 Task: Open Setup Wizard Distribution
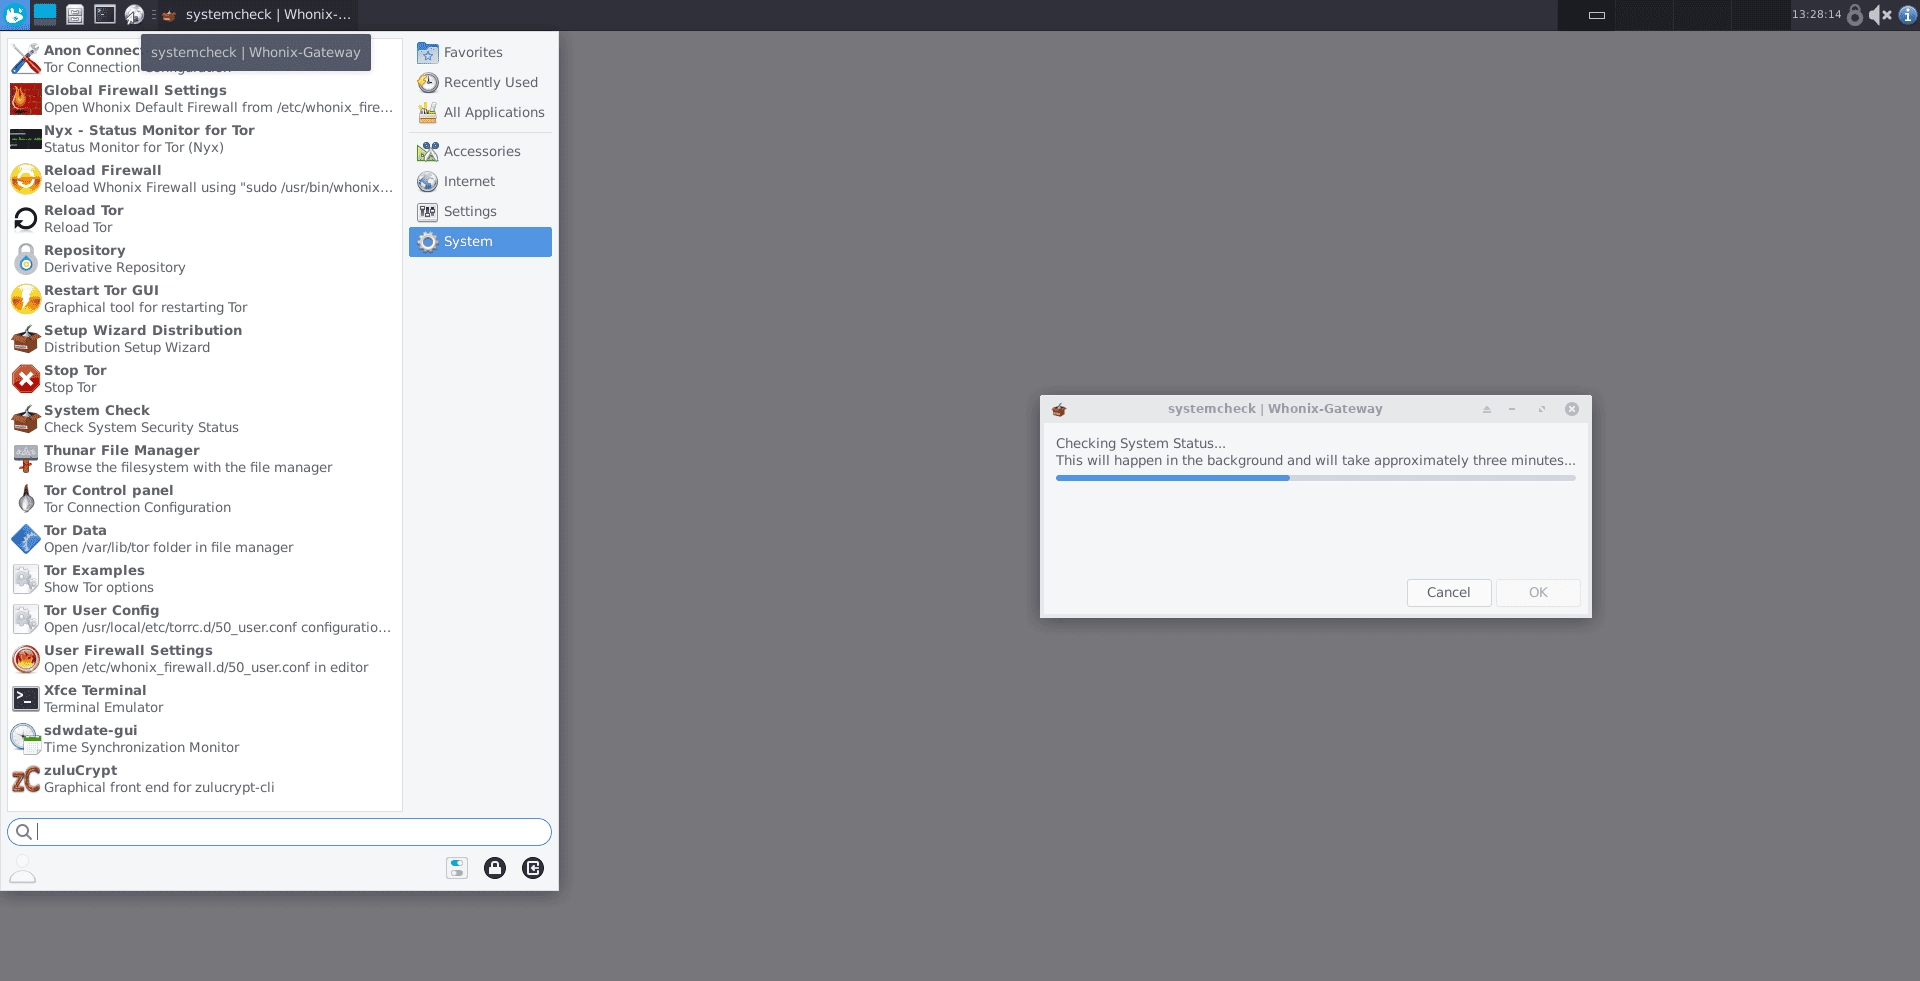[204, 339]
